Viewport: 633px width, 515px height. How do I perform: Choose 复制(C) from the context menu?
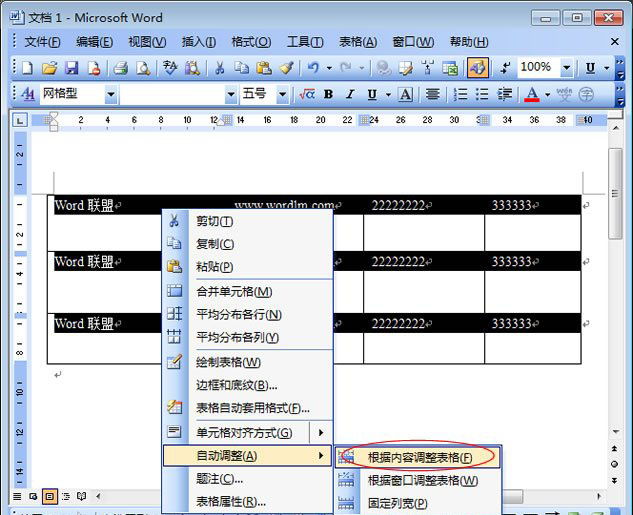click(x=247, y=244)
